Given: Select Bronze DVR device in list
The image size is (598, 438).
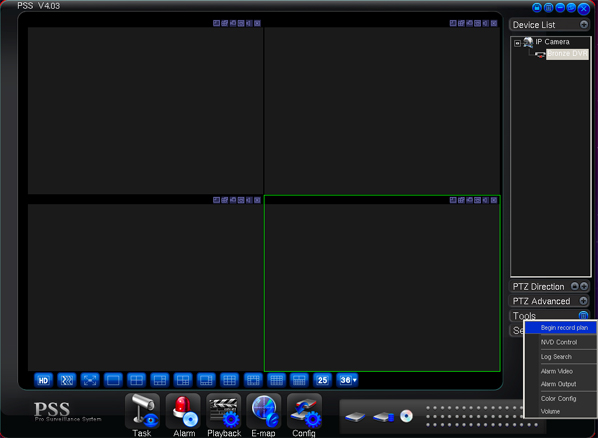Looking at the screenshot, I should 567,54.
